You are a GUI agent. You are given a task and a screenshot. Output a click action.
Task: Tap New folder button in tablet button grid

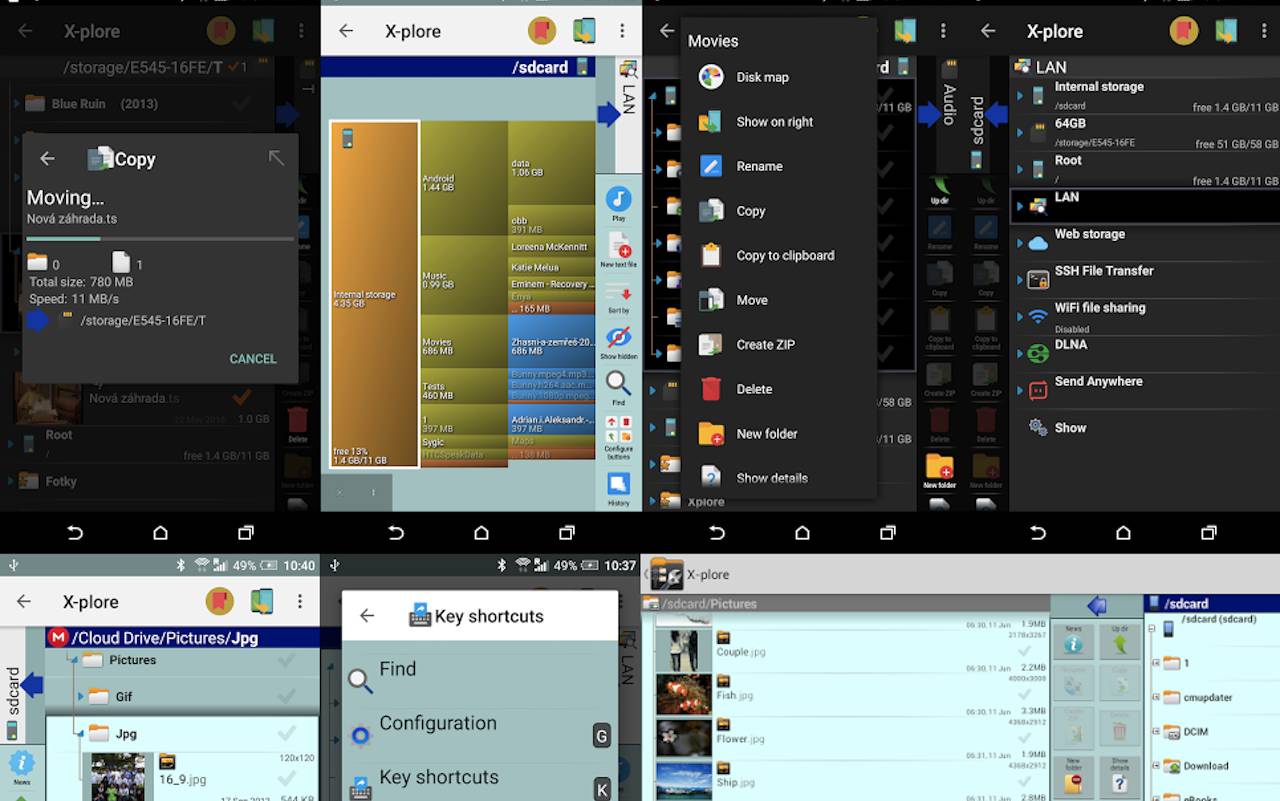[1073, 777]
